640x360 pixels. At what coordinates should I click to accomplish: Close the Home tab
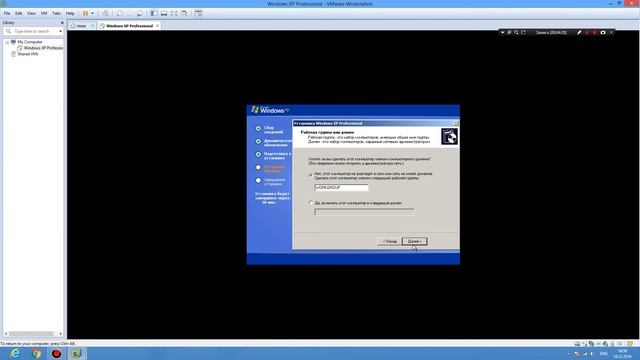(x=93, y=26)
